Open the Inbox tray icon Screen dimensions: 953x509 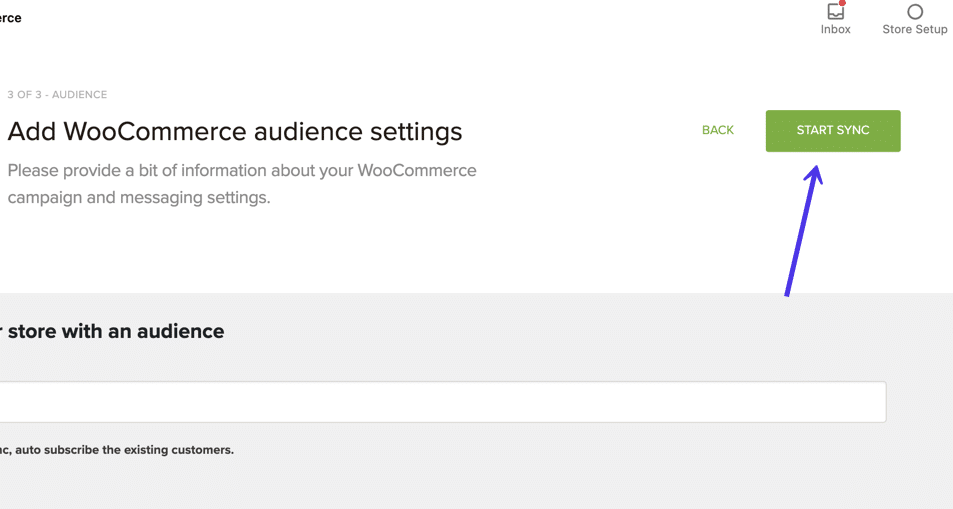pos(835,12)
